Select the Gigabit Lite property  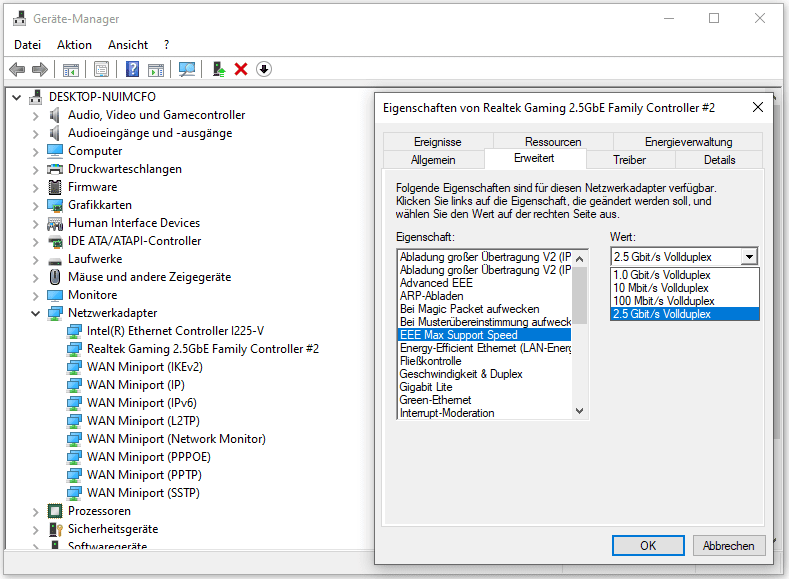tap(485, 387)
